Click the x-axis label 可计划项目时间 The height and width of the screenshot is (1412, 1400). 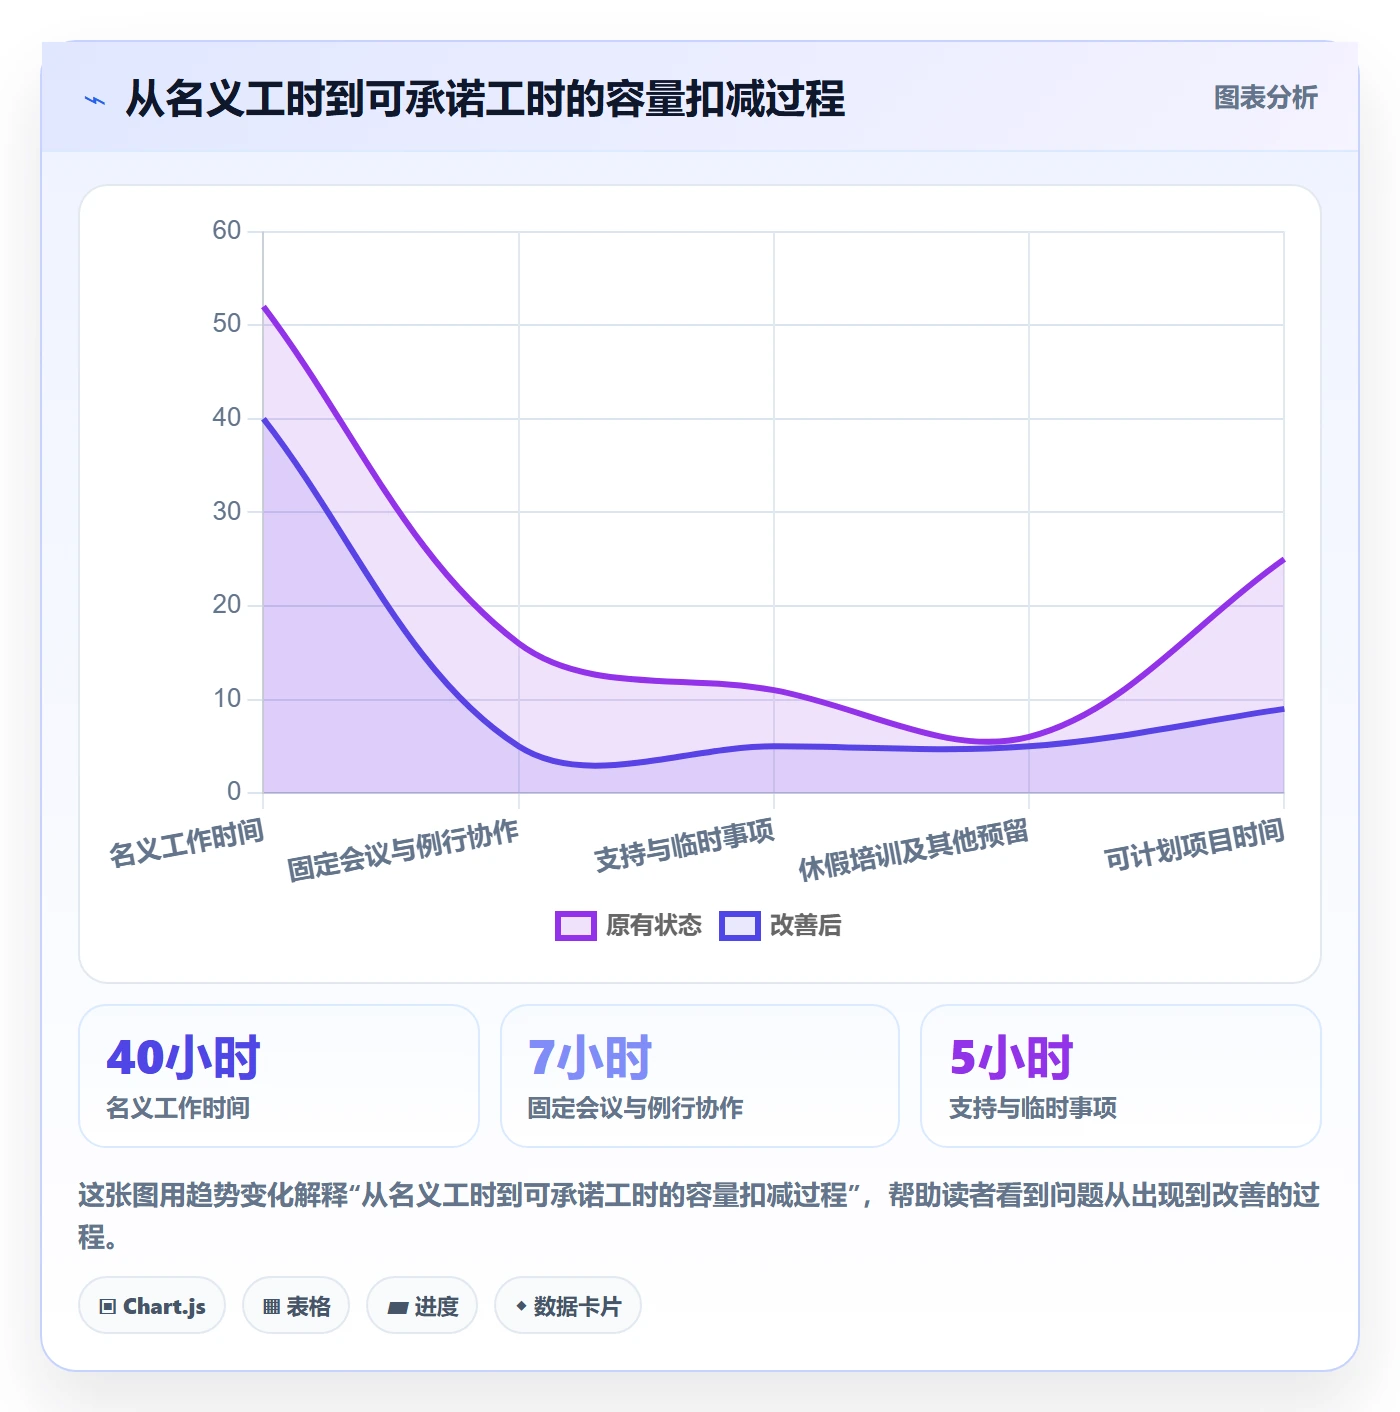pos(1194,846)
